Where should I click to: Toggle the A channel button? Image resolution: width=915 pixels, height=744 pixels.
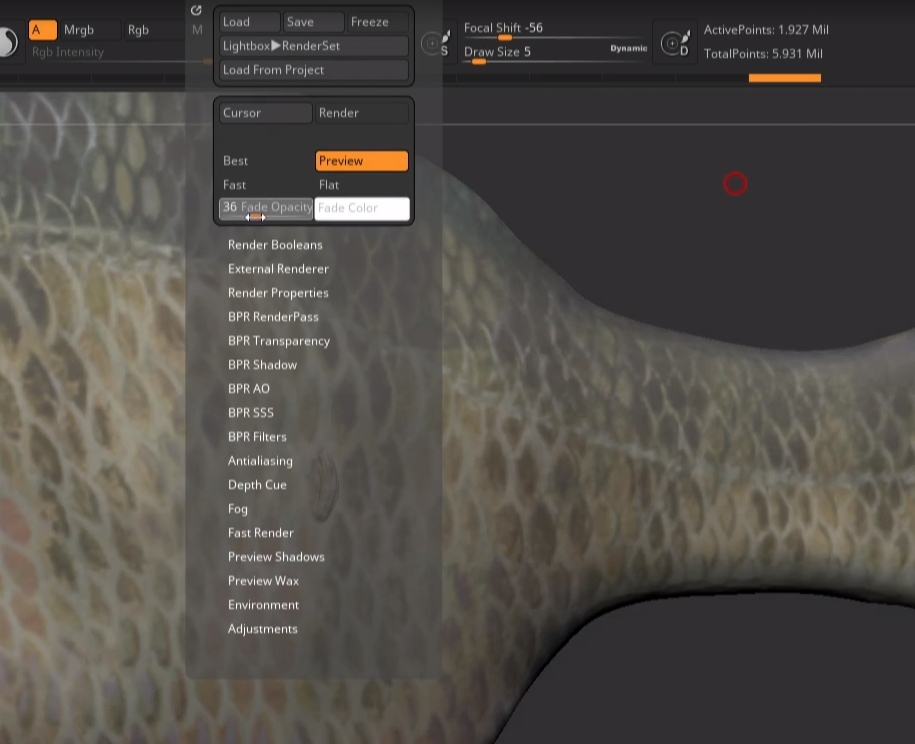[x=42, y=30]
